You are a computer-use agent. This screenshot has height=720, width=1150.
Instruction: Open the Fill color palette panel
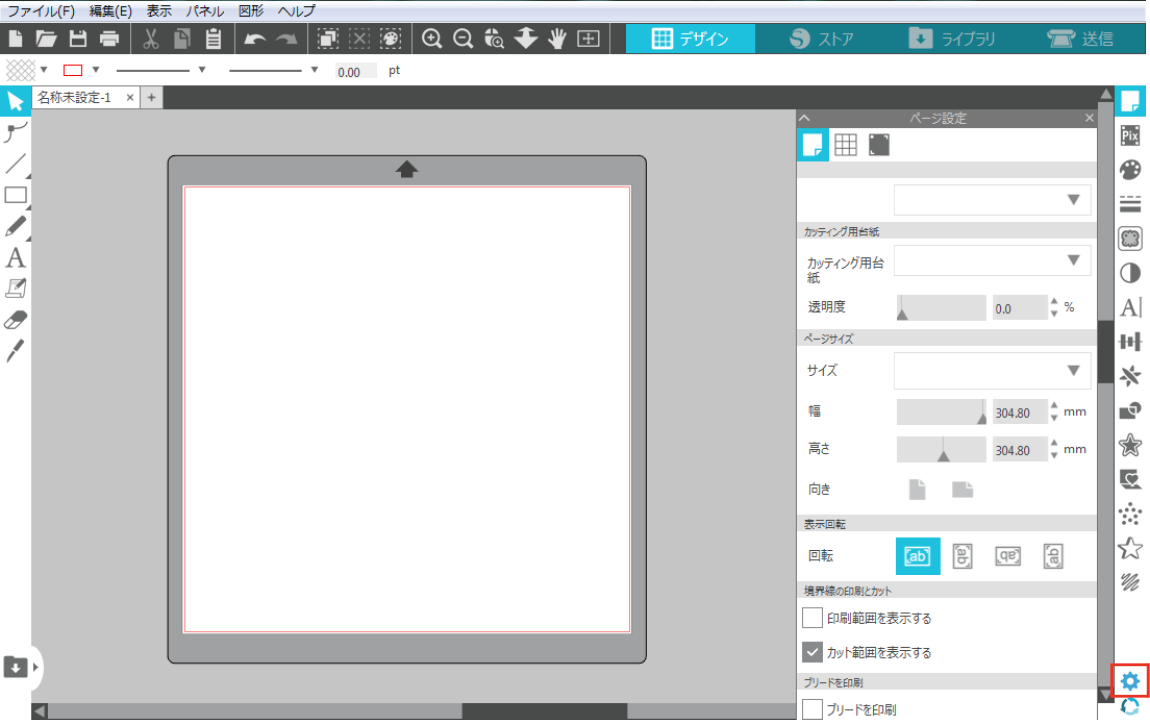(x=1130, y=169)
